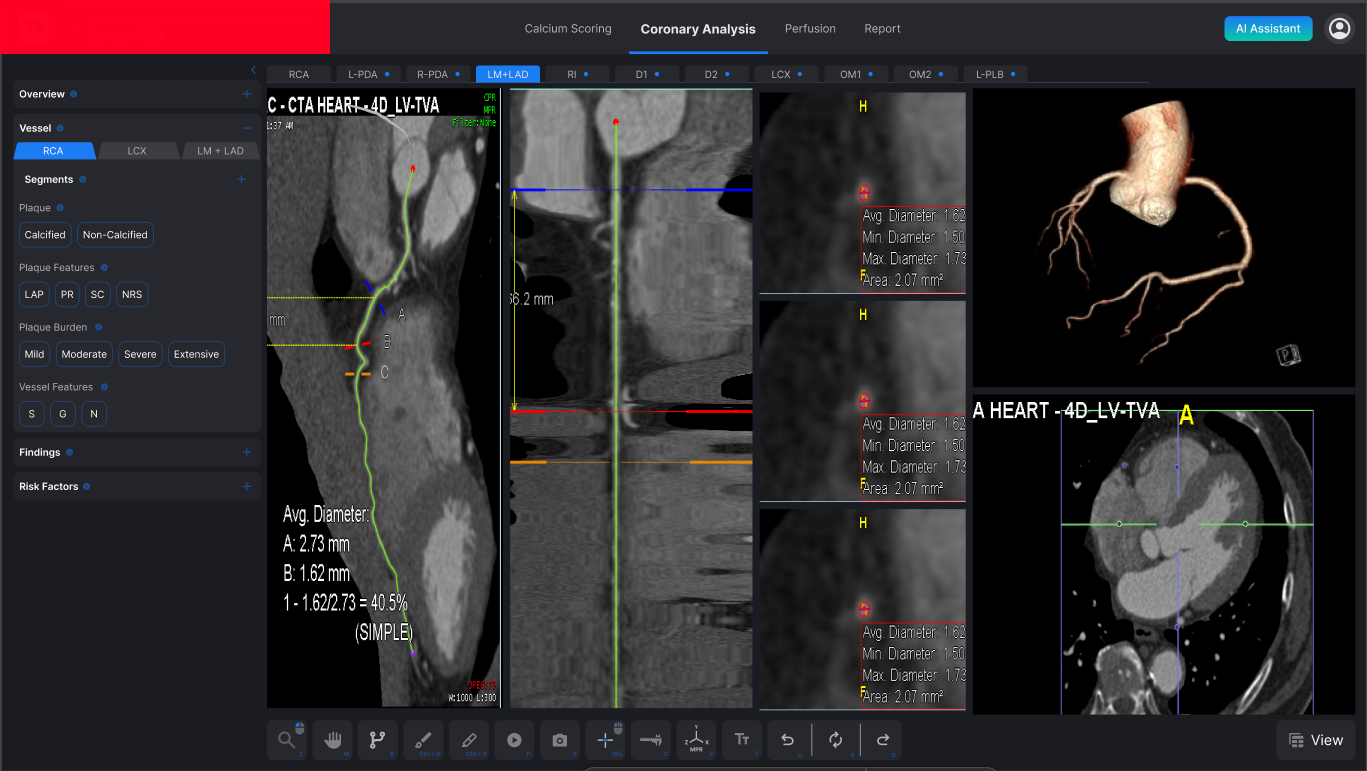Select LM + LAD tab in Vessel panel
This screenshot has width=1367, height=771.
[220, 151]
